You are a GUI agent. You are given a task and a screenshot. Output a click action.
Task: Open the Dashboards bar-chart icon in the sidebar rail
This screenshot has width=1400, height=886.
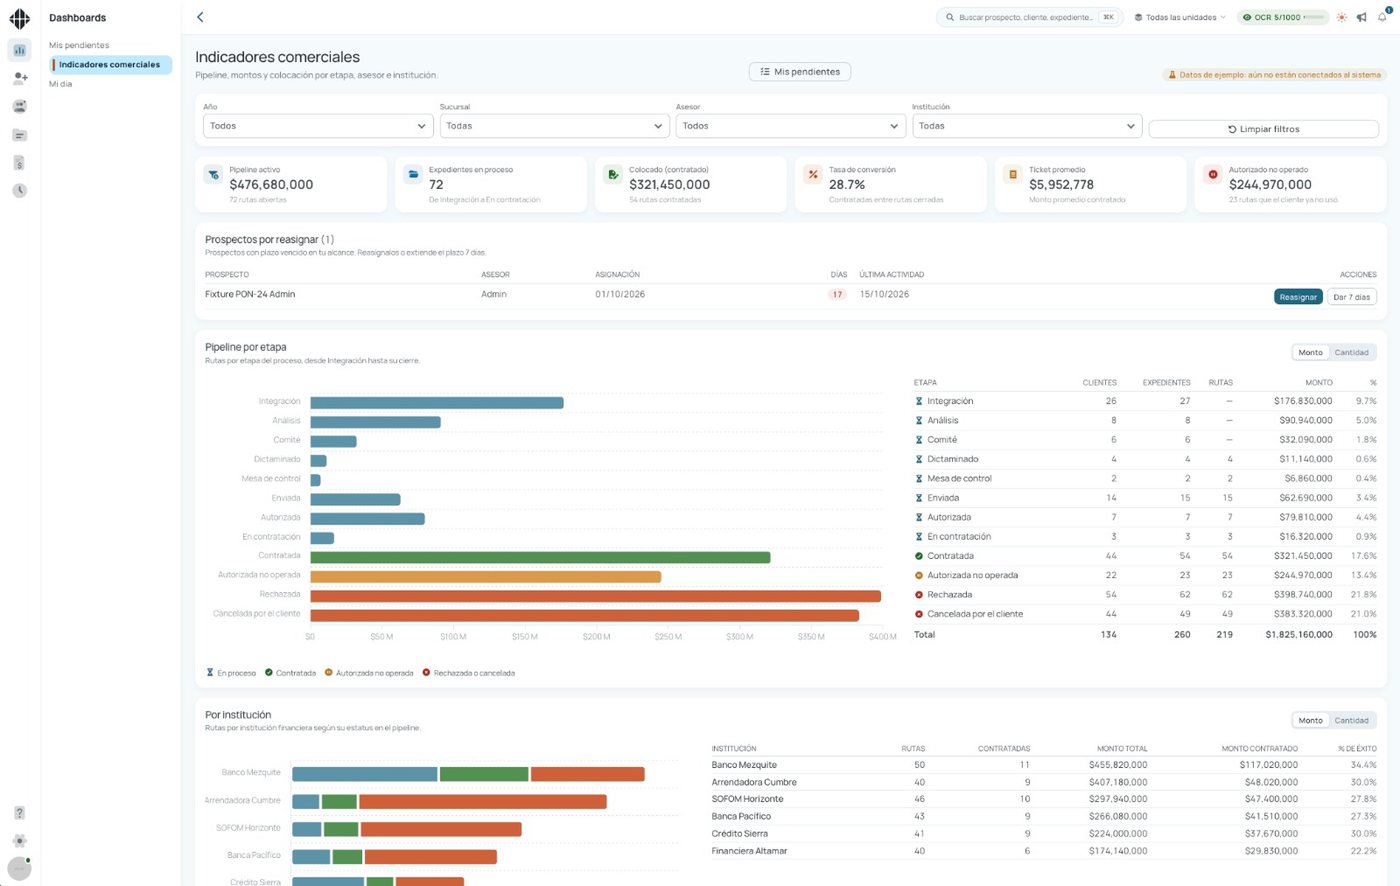19,50
